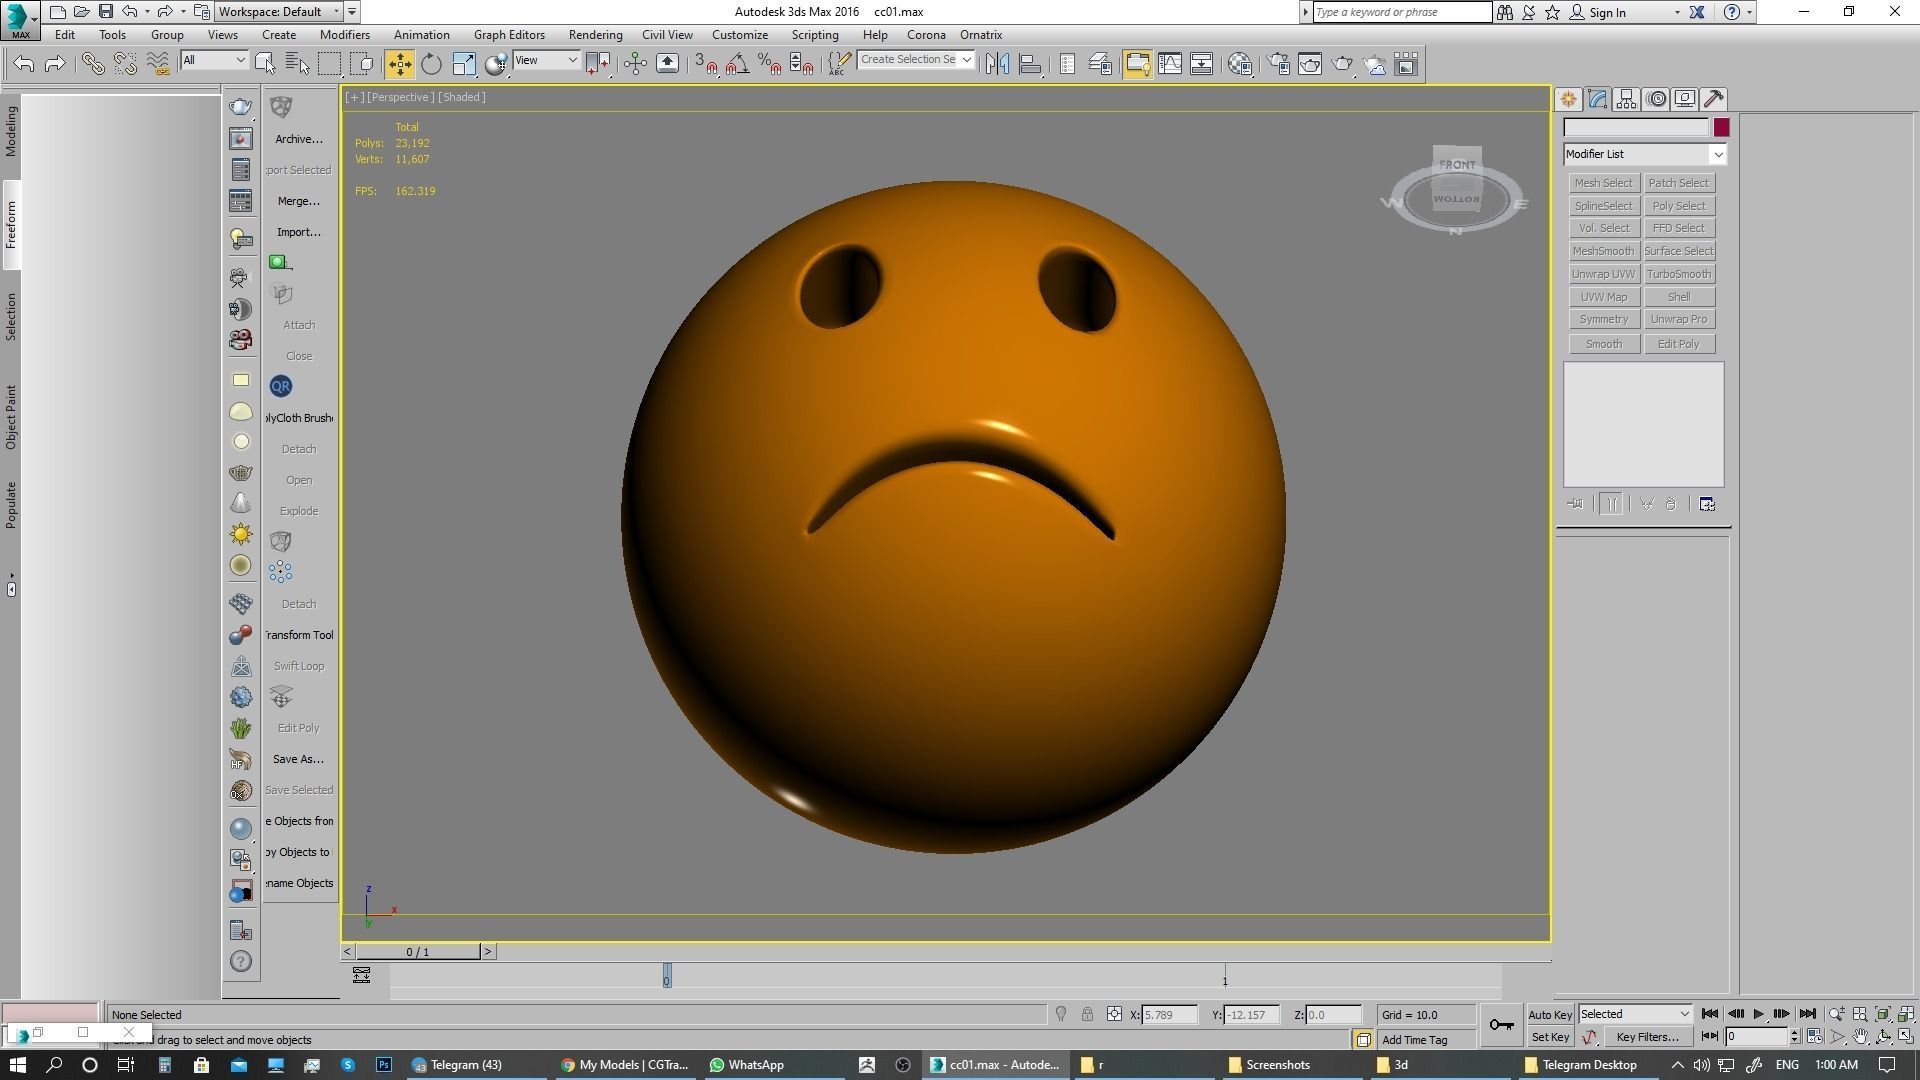Toggle Absolute transform type-in mode icon
Viewport: 1920px width, 1080px height.
(x=1114, y=1014)
